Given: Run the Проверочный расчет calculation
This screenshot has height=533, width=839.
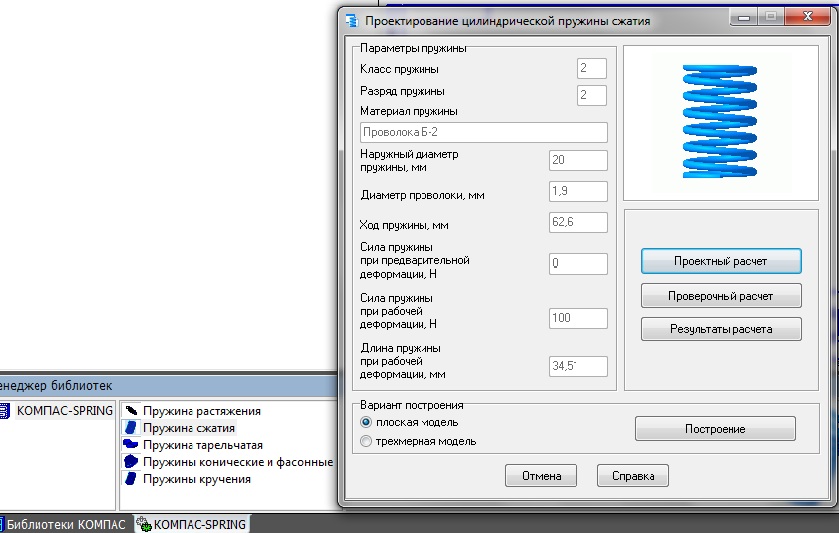Looking at the screenshot, I should click(x=721, y=296).
